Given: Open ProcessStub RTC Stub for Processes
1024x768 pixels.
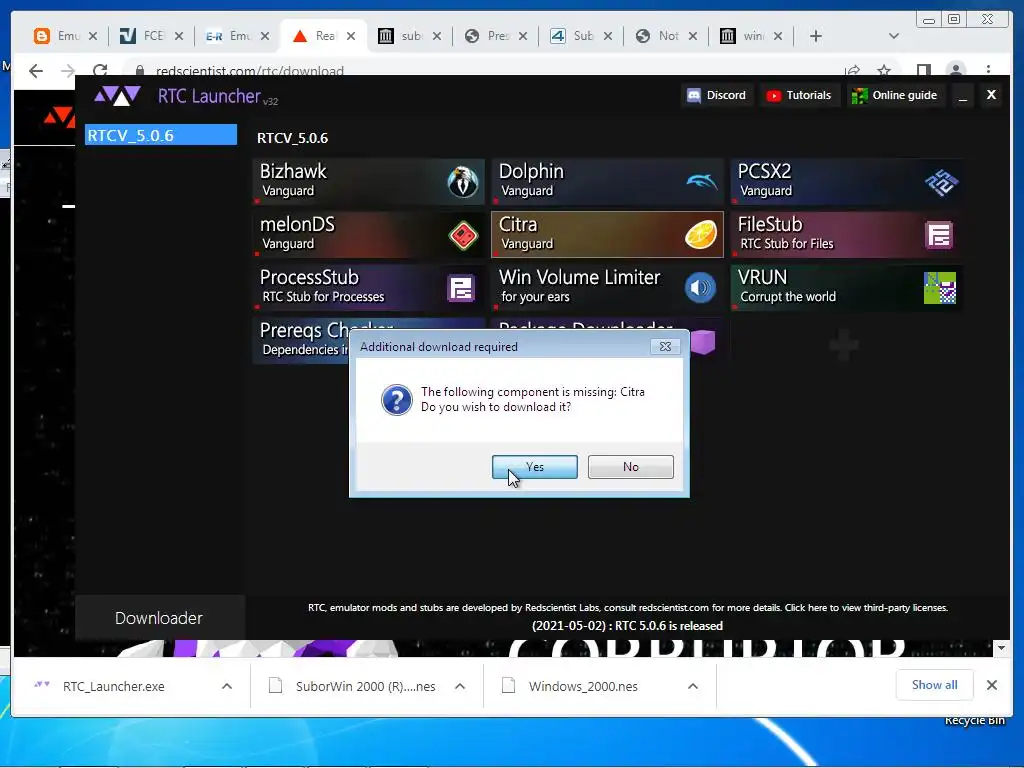Looking at the screenshot, I should point(368,287).
